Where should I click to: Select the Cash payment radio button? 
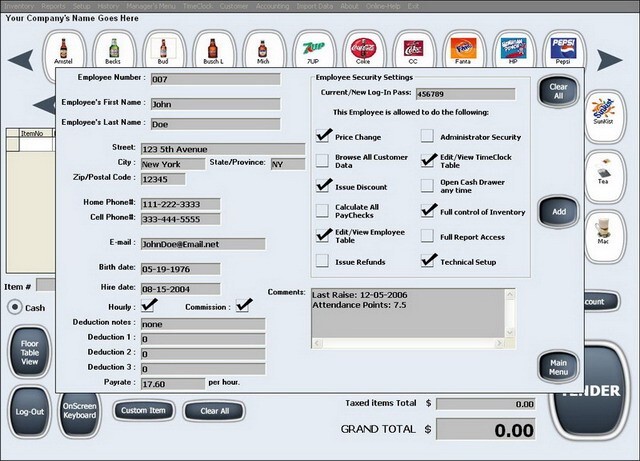(x=15, y=307)
